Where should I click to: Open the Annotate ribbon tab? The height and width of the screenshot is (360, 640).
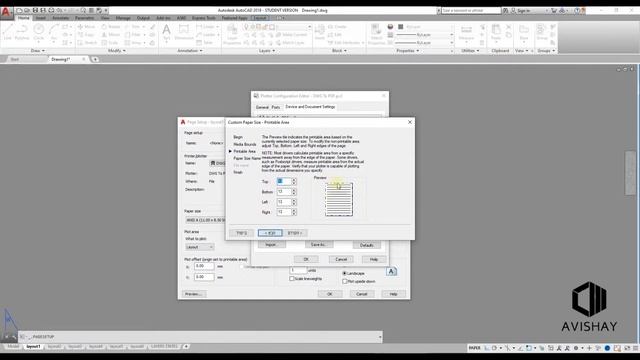[x=60, y=18]
